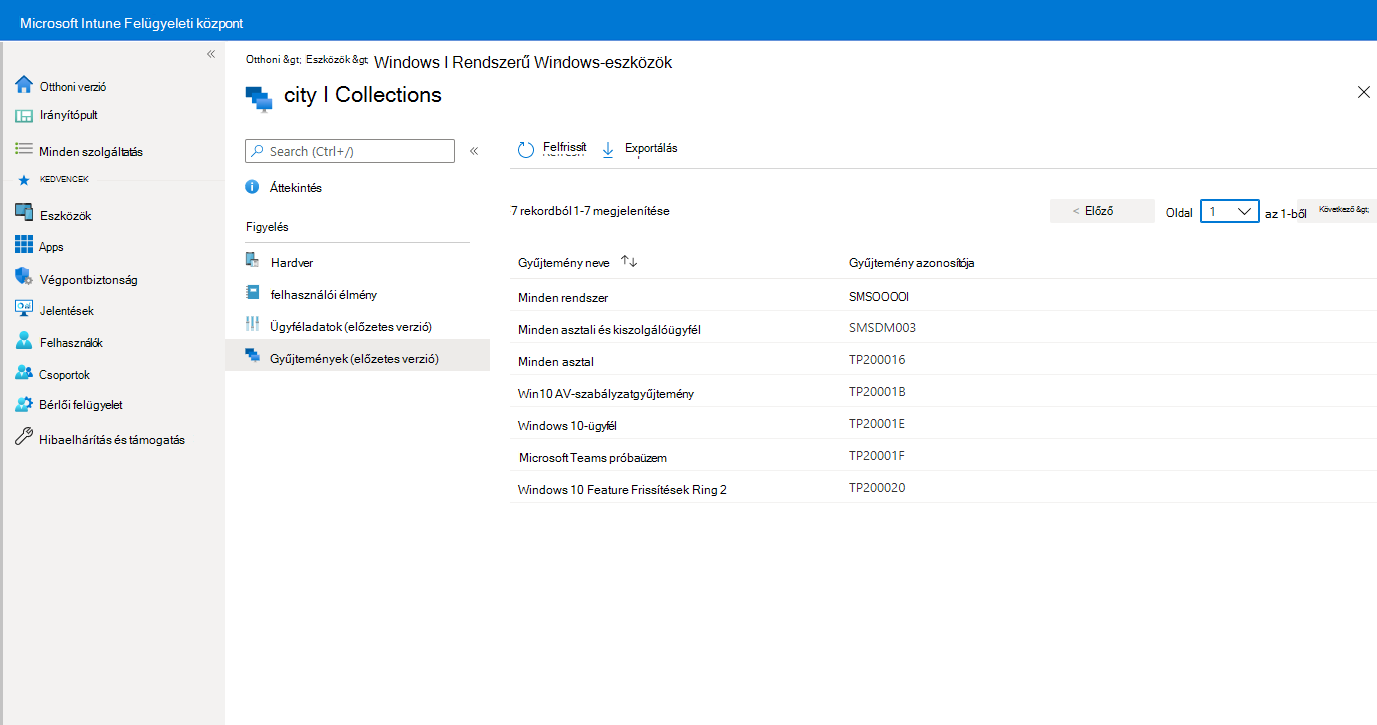Close the Collections blade with X

point(1363,92)
